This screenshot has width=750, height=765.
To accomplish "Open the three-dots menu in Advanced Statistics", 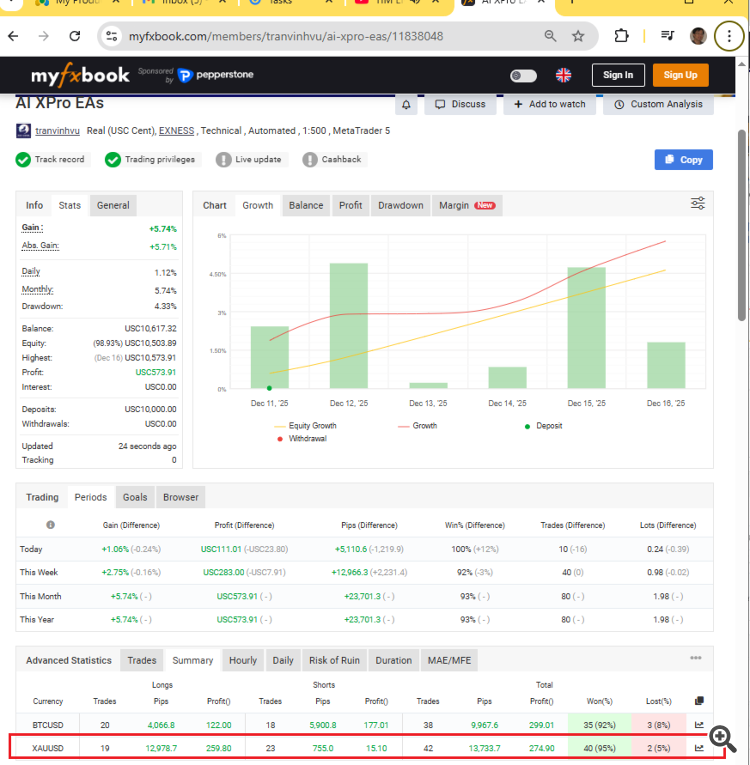I will 695,658.
